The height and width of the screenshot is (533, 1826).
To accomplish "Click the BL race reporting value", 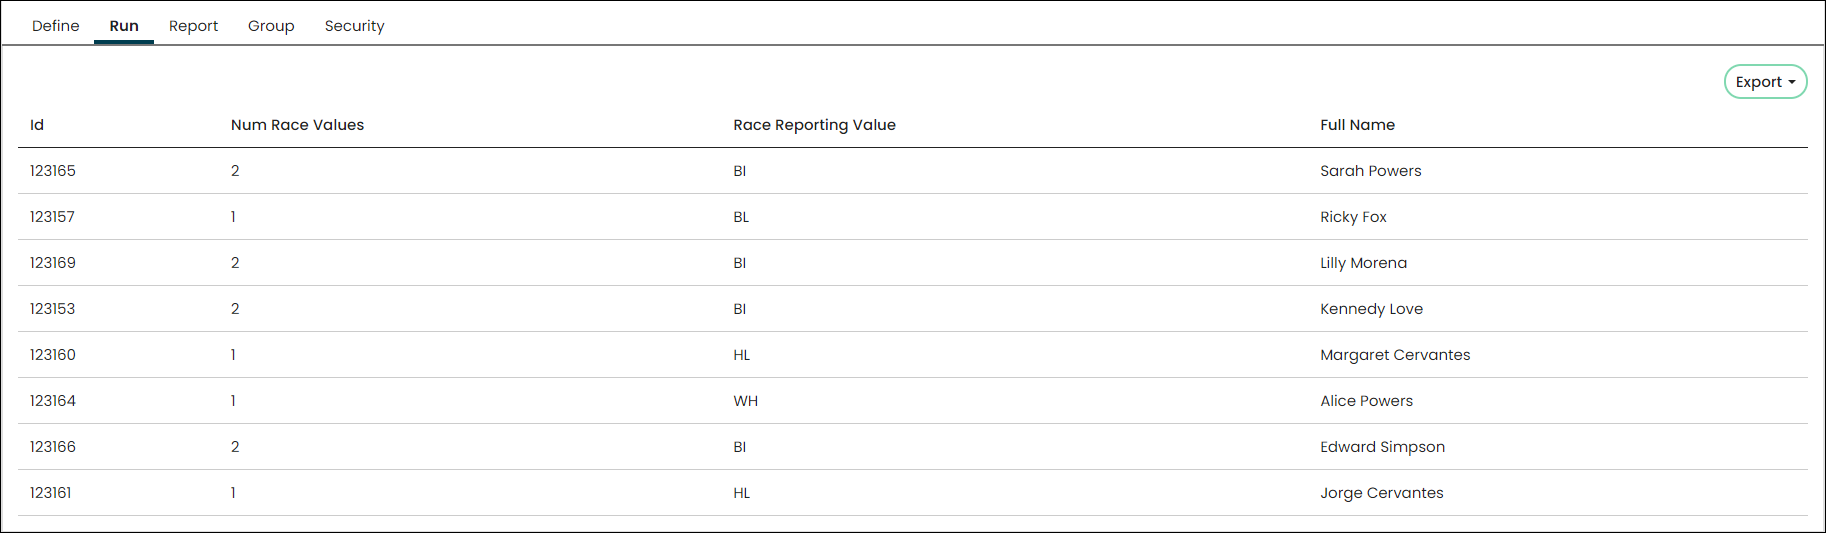I will pos(741,217).
